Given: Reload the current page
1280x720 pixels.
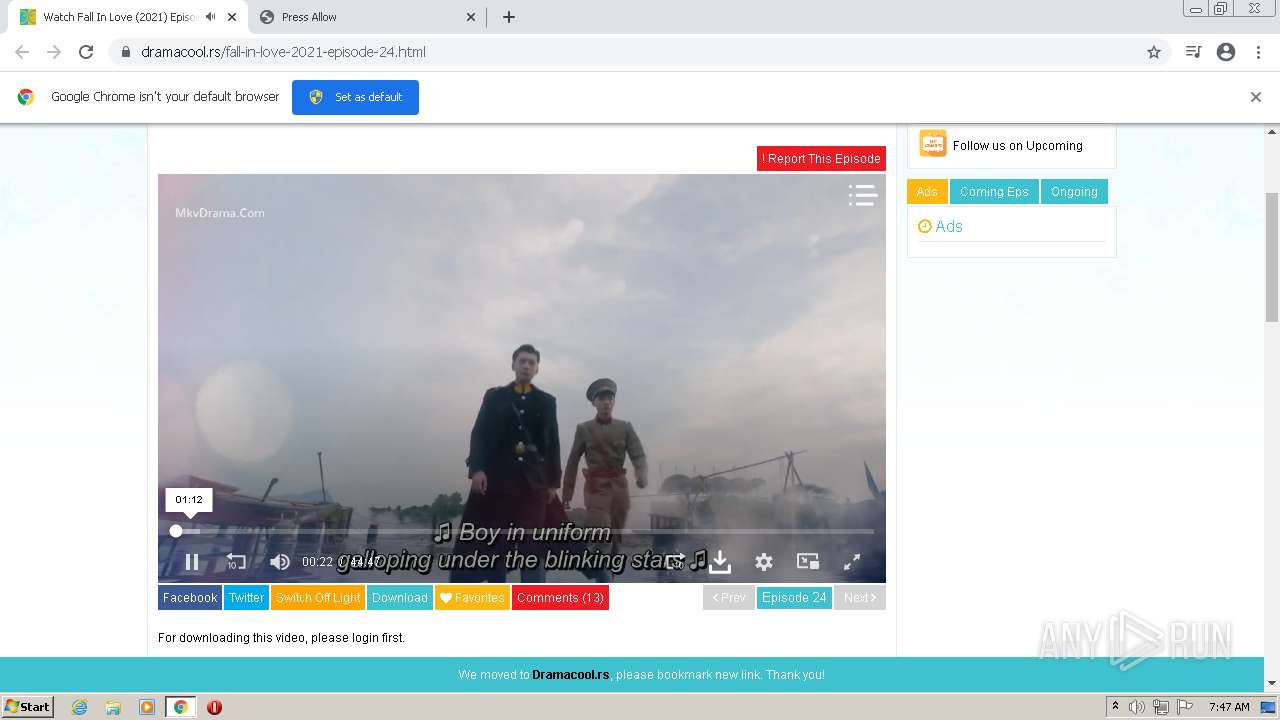Looking at the screenshot, I should pos(86,52).
